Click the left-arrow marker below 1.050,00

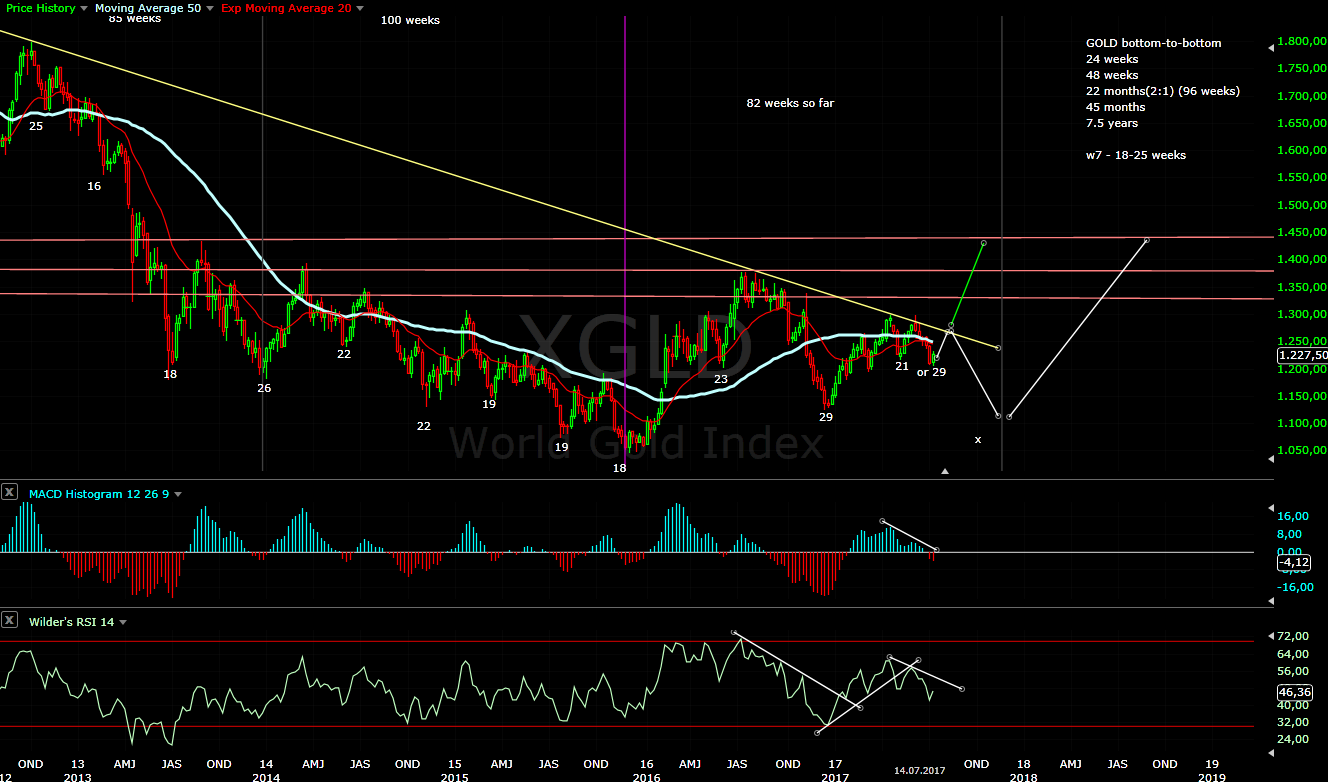coord(1272,460)
